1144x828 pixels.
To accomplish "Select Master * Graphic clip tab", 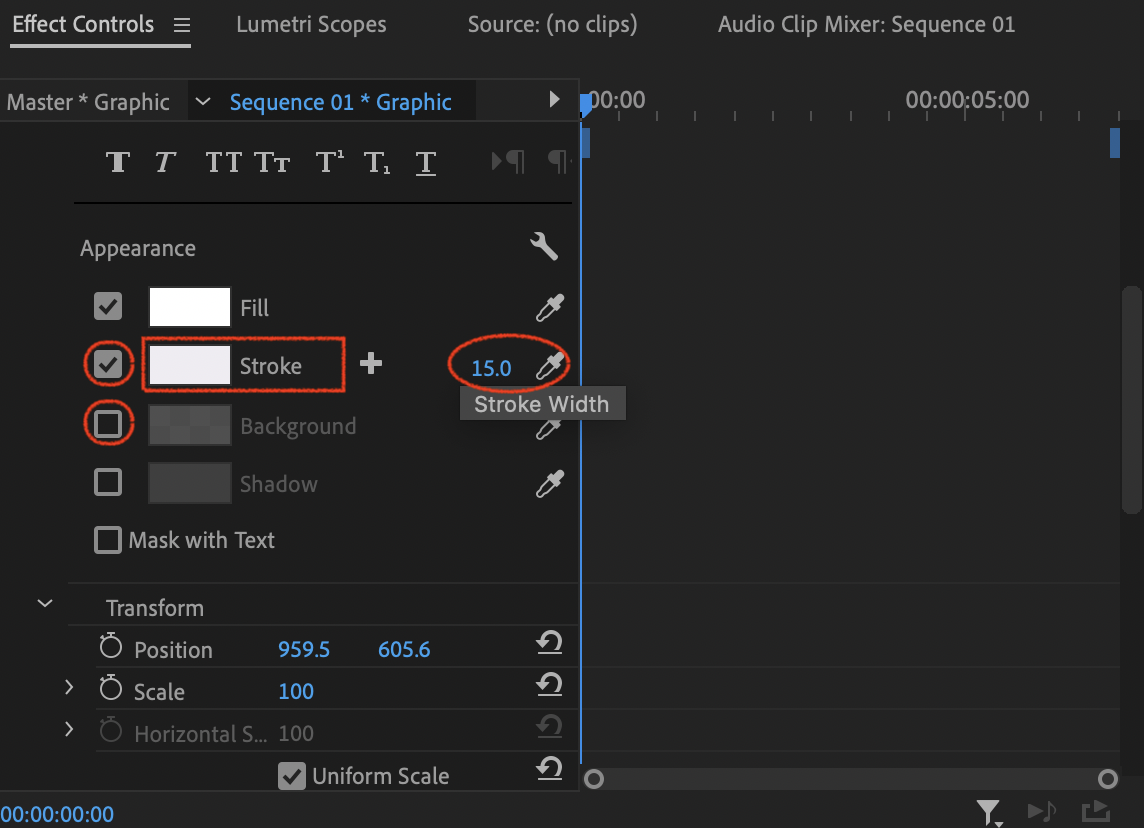I will click(x=88, y=102).
